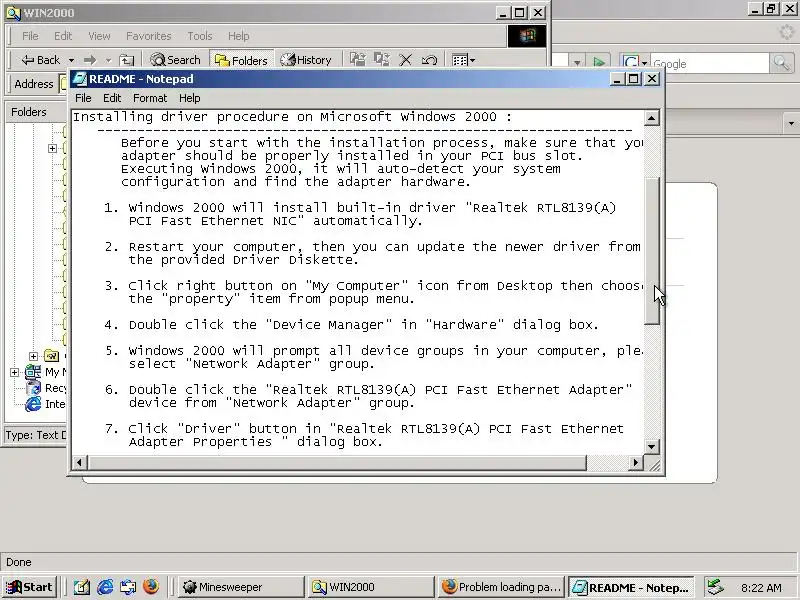The image size is (800, 600).
Task: Open Notepad's Format menu
Action: tap(150, 98)
